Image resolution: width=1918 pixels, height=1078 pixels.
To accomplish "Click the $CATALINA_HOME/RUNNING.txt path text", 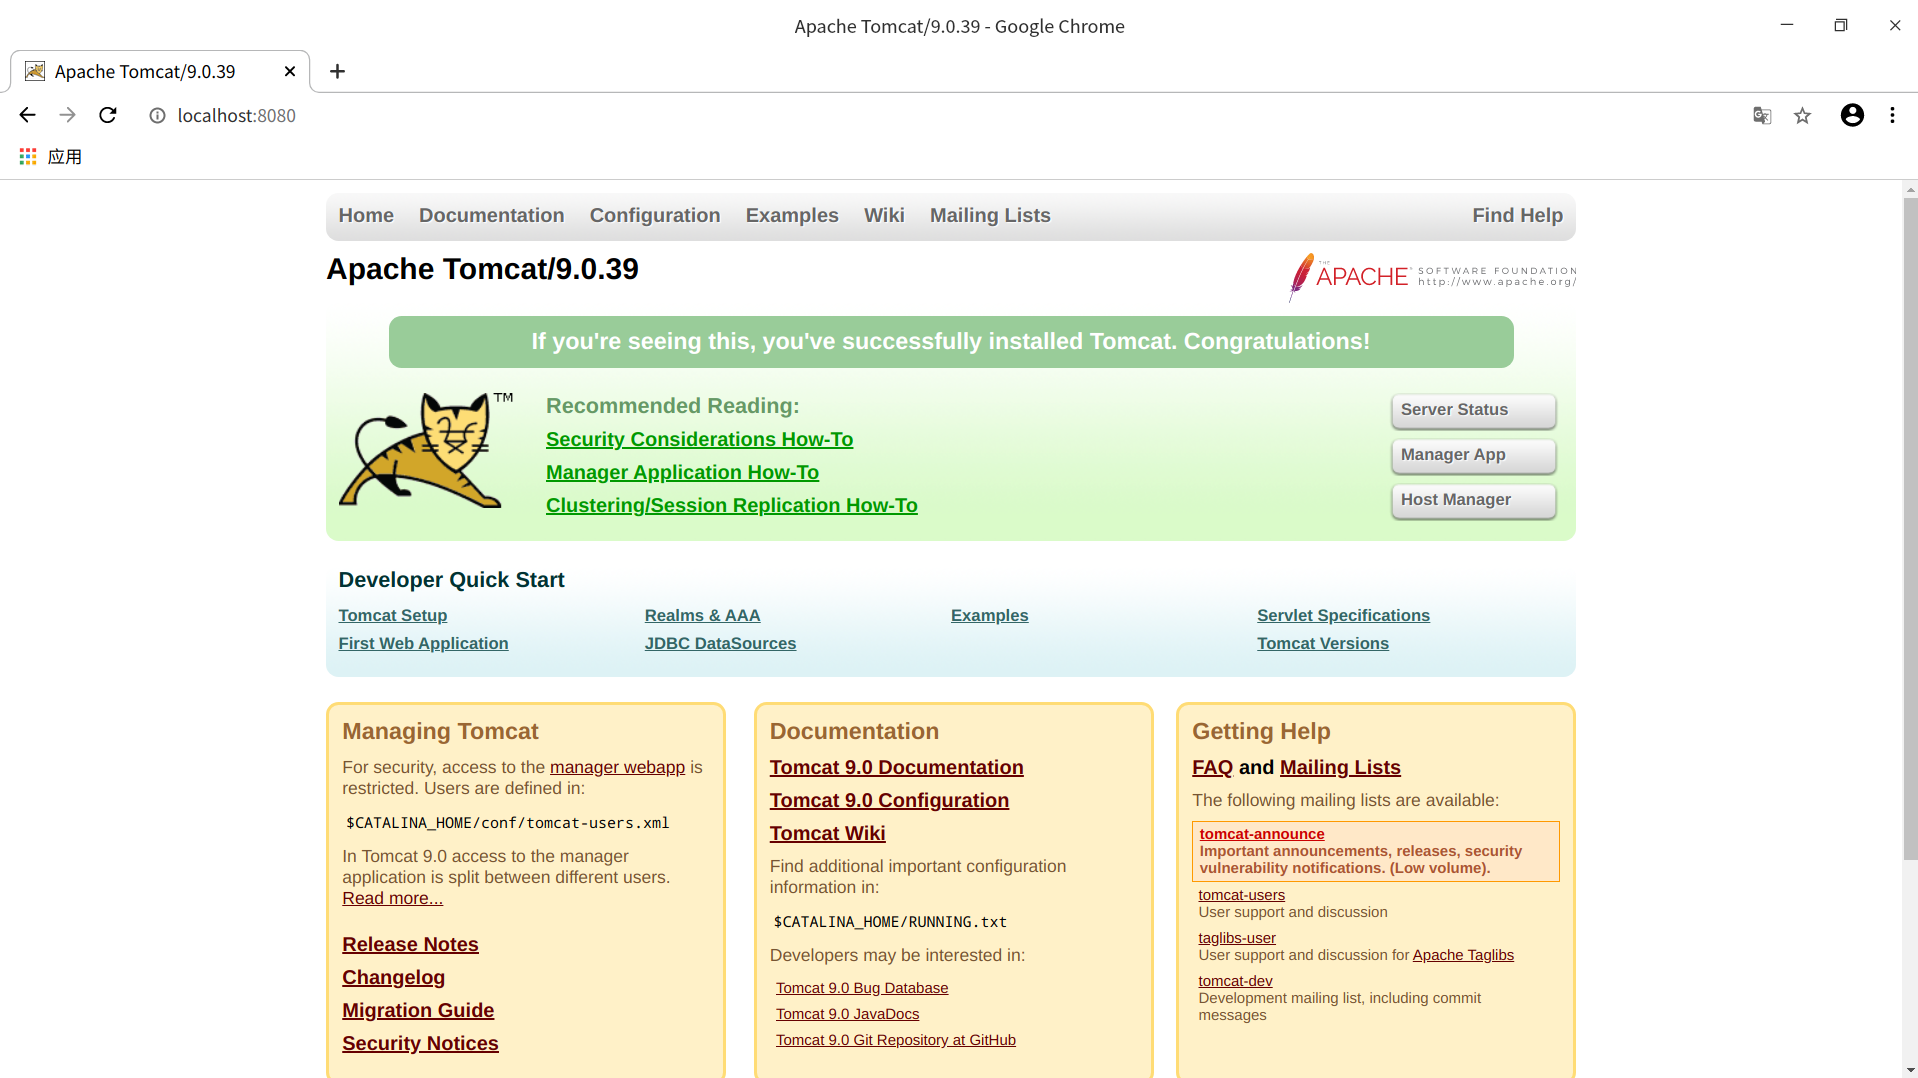I will point(890,922).
